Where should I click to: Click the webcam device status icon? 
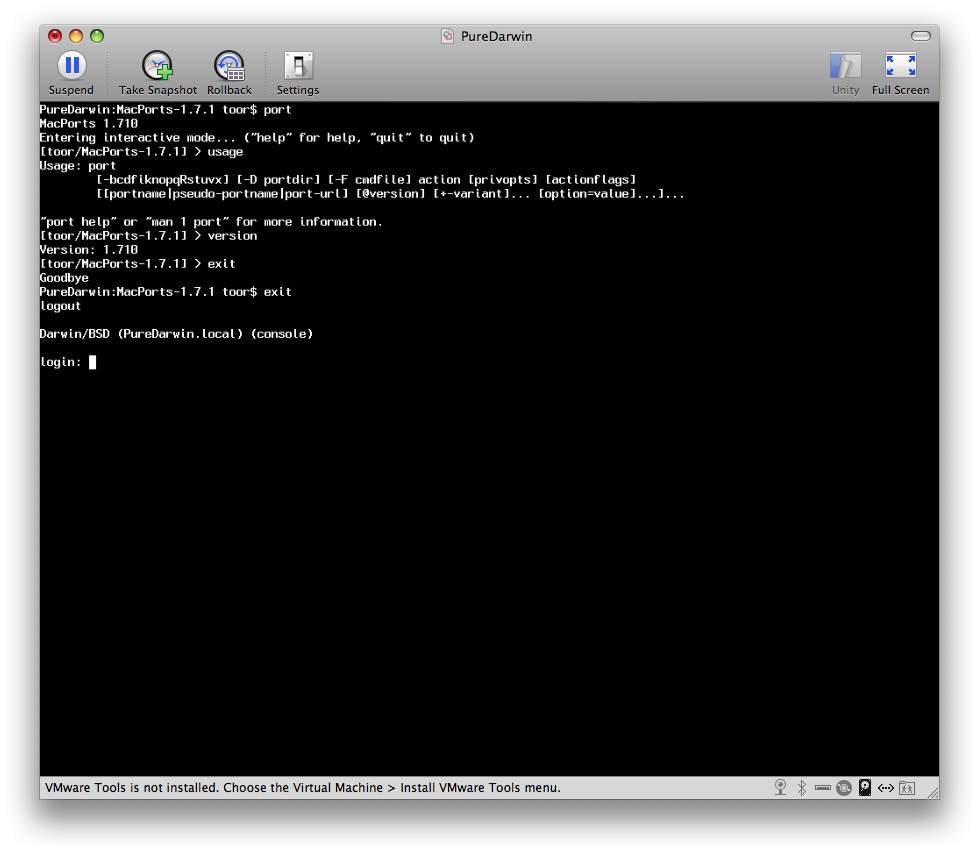(x=780, y=787)
